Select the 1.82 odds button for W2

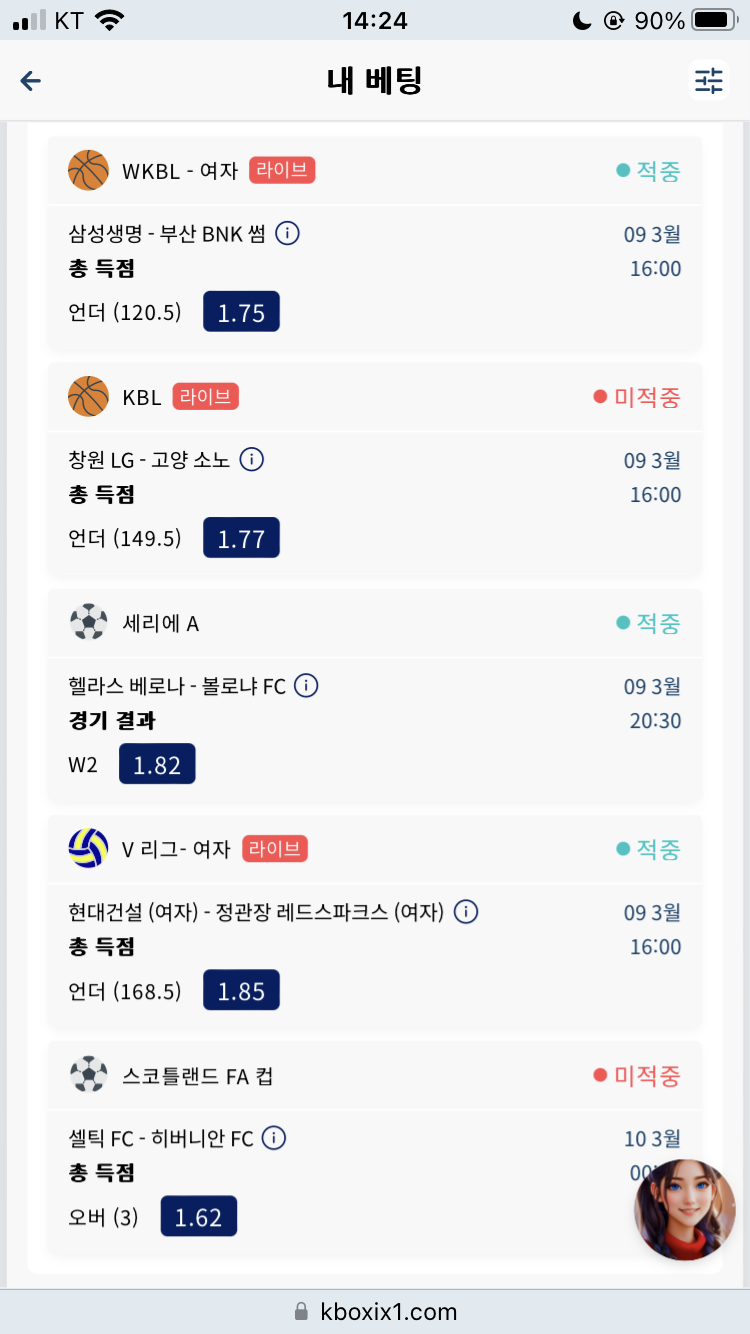click(x=157, y=764)
